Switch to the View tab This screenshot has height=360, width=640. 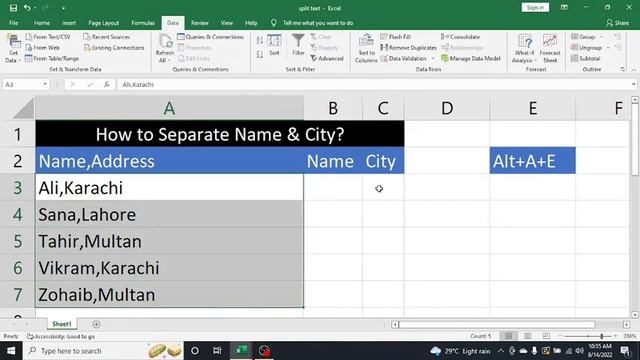227,23
